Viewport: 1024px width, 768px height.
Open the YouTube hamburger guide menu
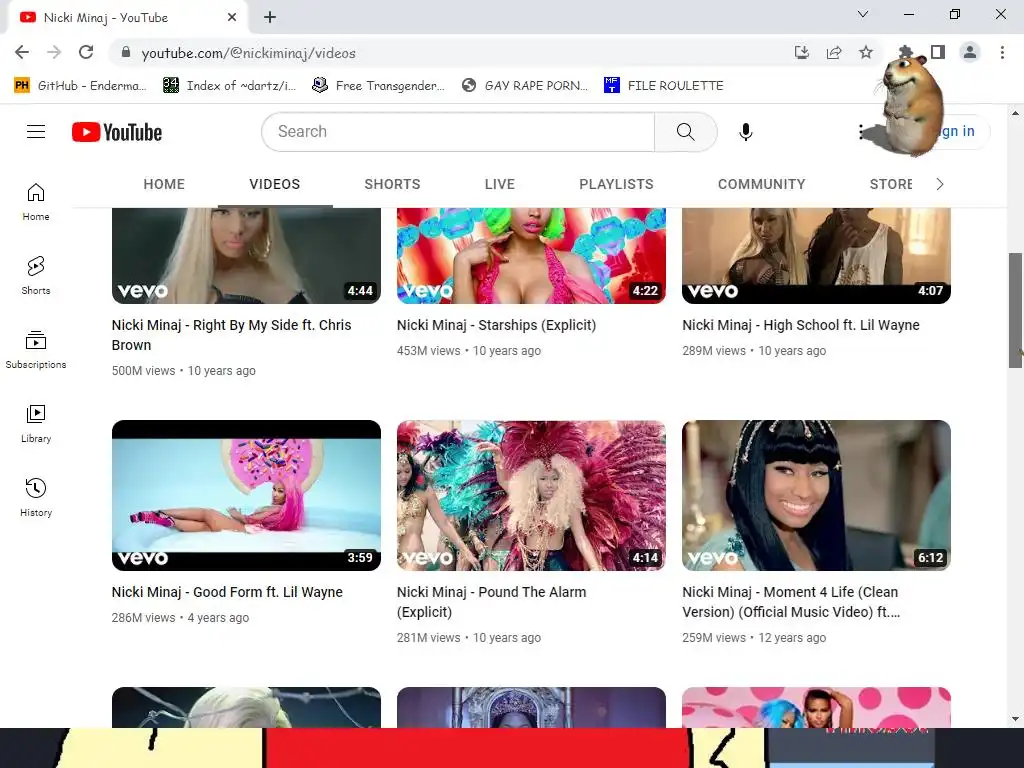click(x=36, y=132)
